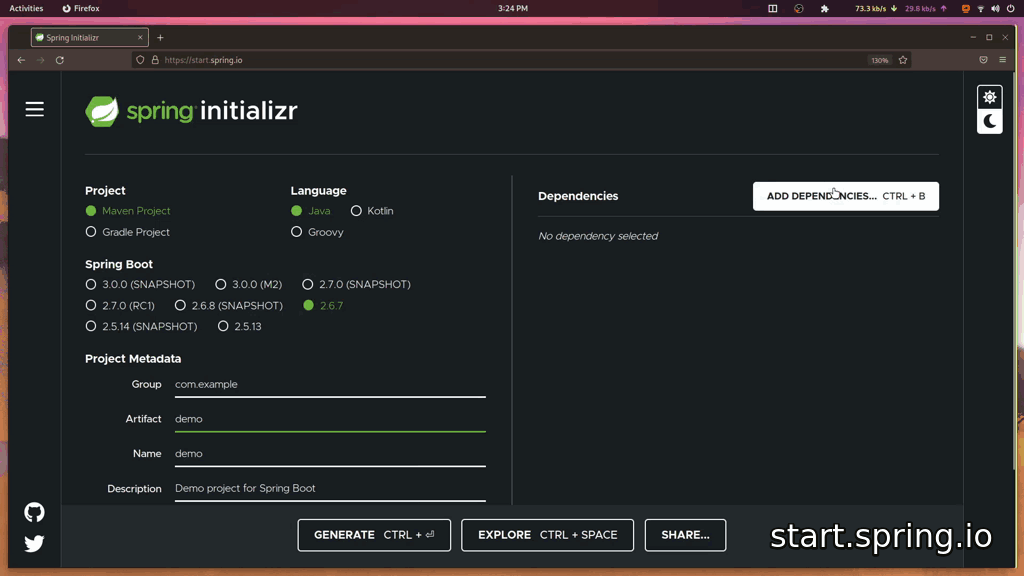Click the Explore button
This screenshot has height=576, width=1024.
pos(547,535)
